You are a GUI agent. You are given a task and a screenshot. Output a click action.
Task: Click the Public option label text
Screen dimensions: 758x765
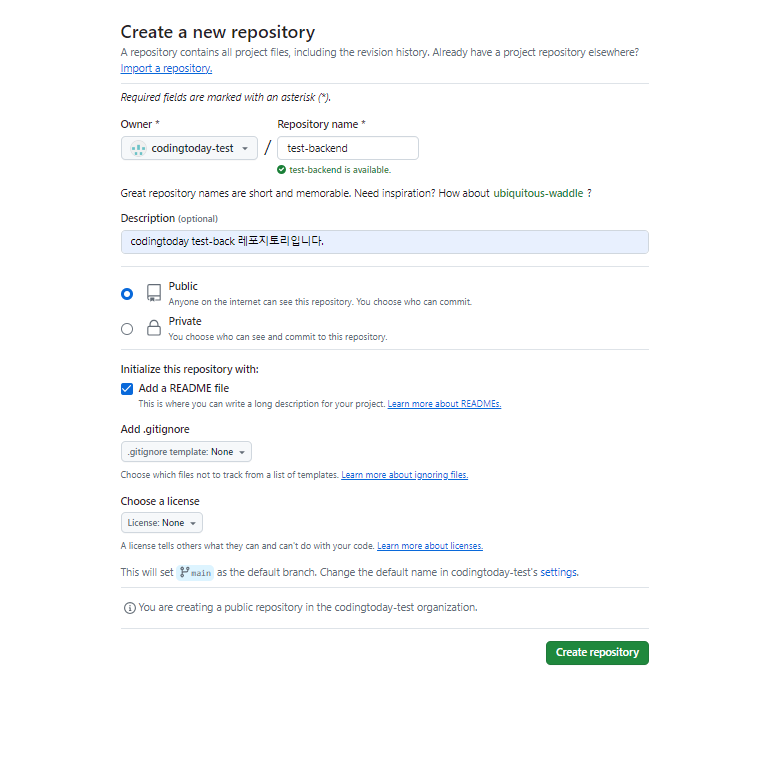click(183, 286)
